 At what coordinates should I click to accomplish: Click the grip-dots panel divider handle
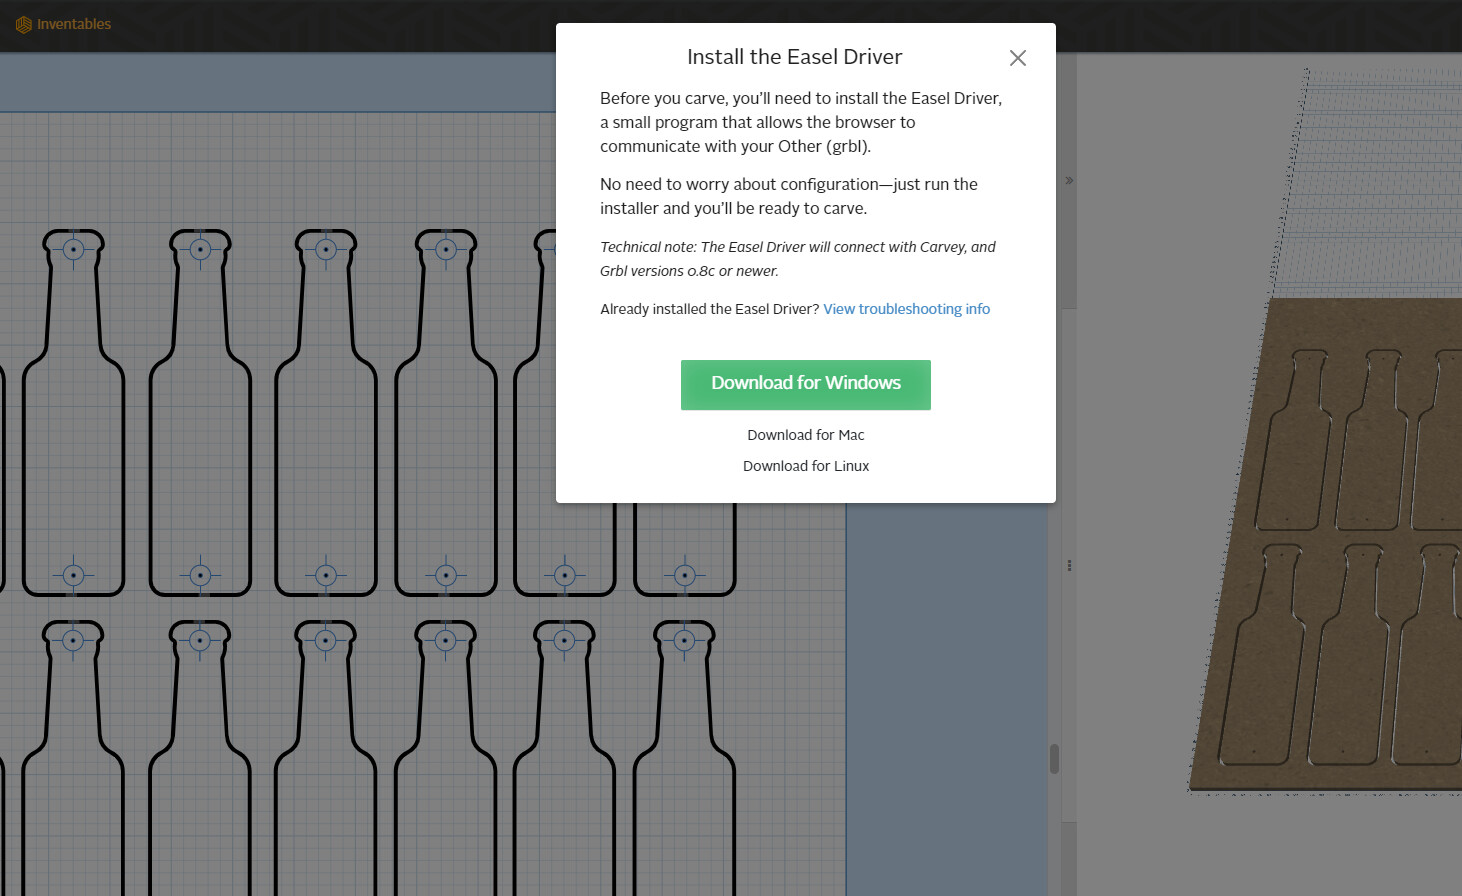[x=1069, y=565]
